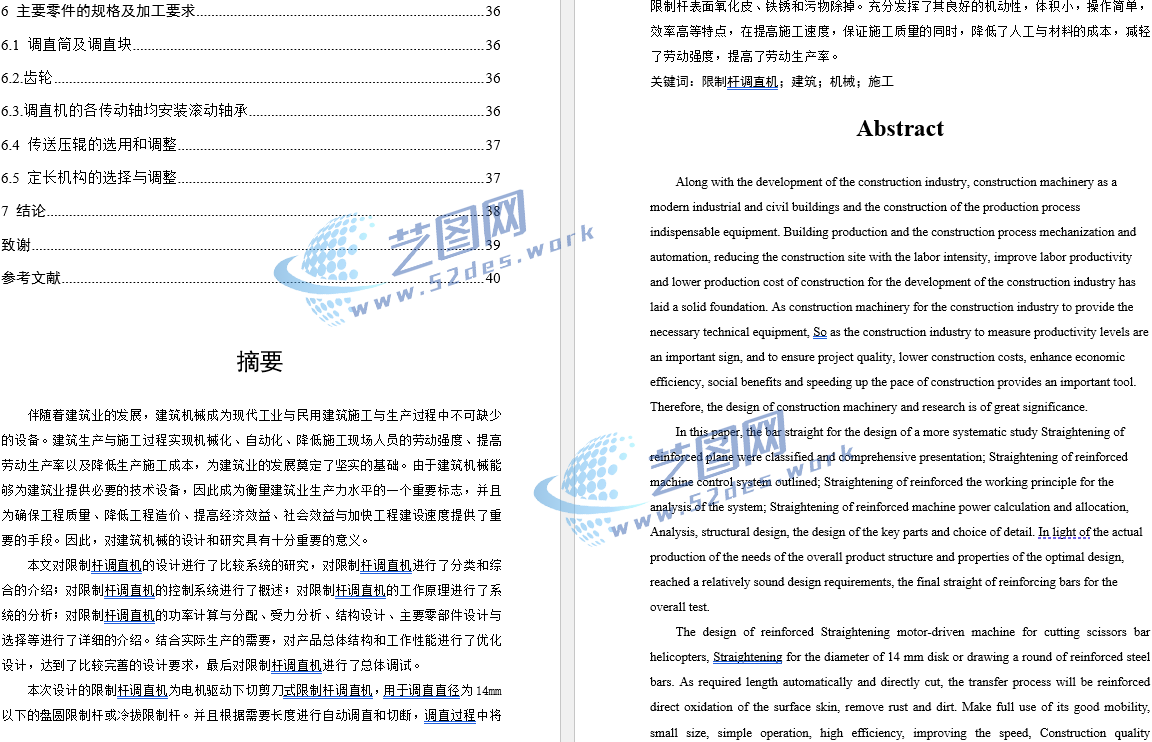Click the Chinese paragraph starting "本文对限制杆调直机"
Viewport: 1152px width, 742px height.
(251, 615)
